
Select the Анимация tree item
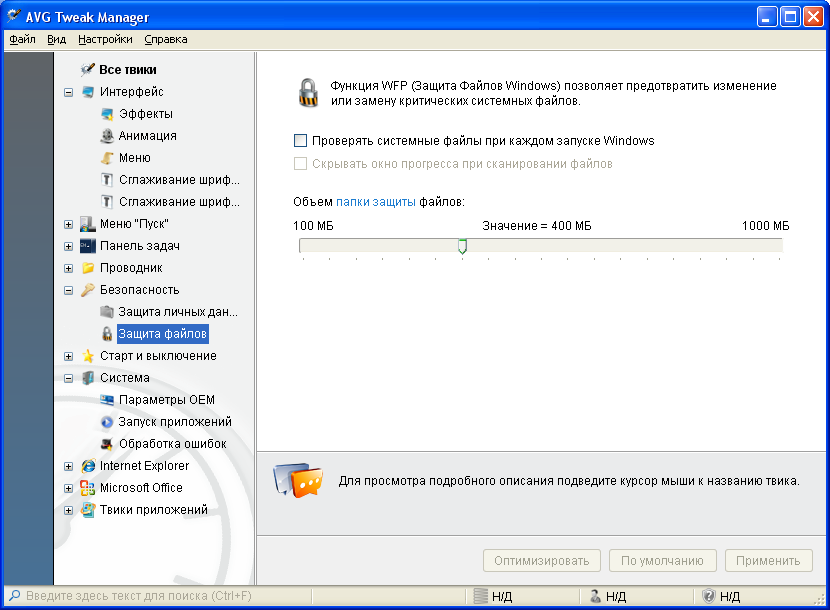click(x=148, y=136)
